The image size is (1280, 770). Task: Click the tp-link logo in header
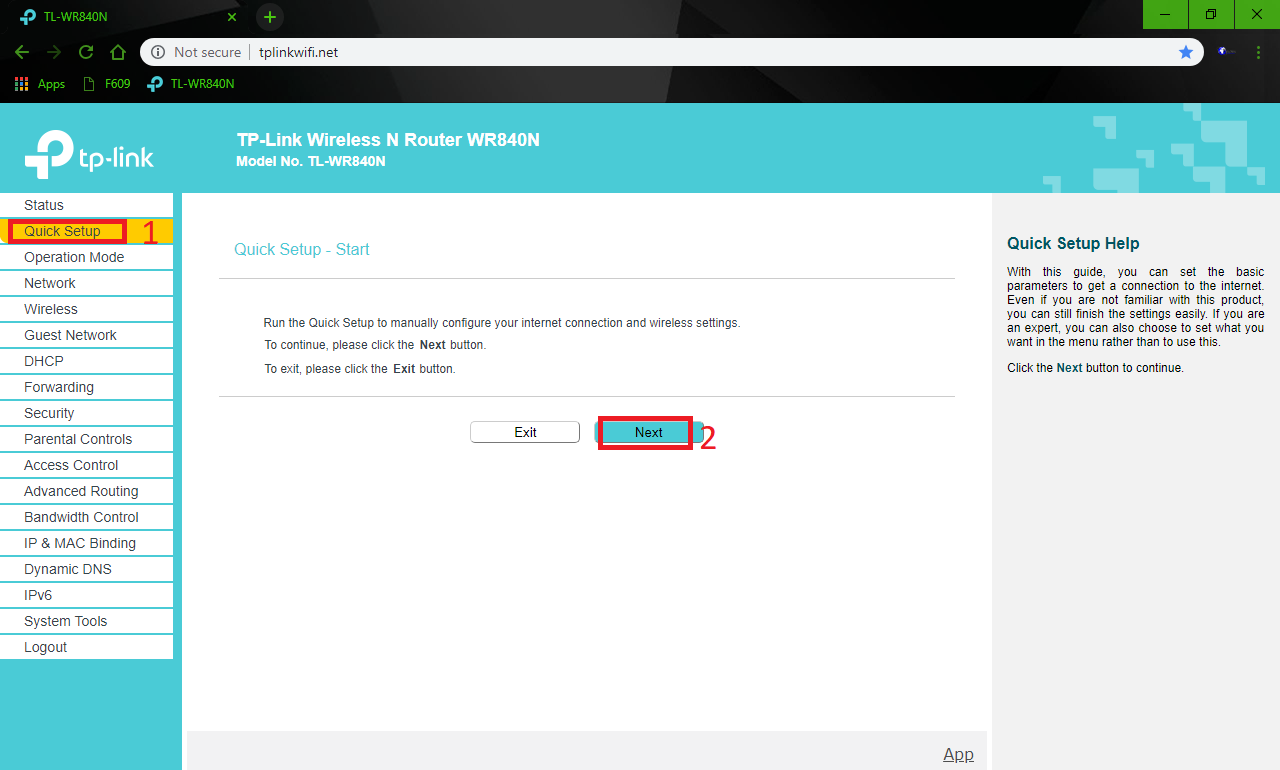(89, 155)
